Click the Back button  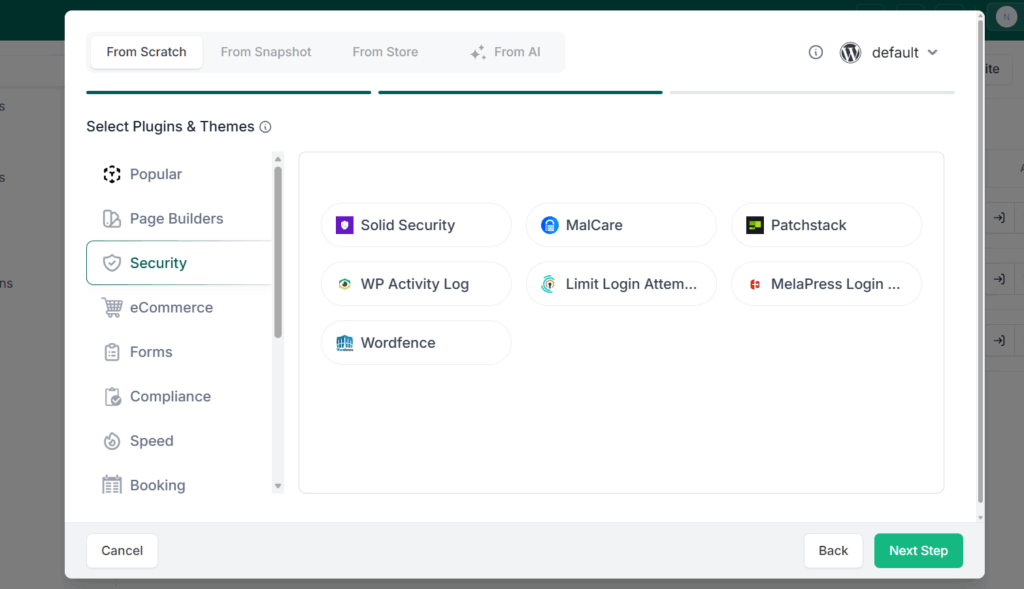(x=833, y=550)
